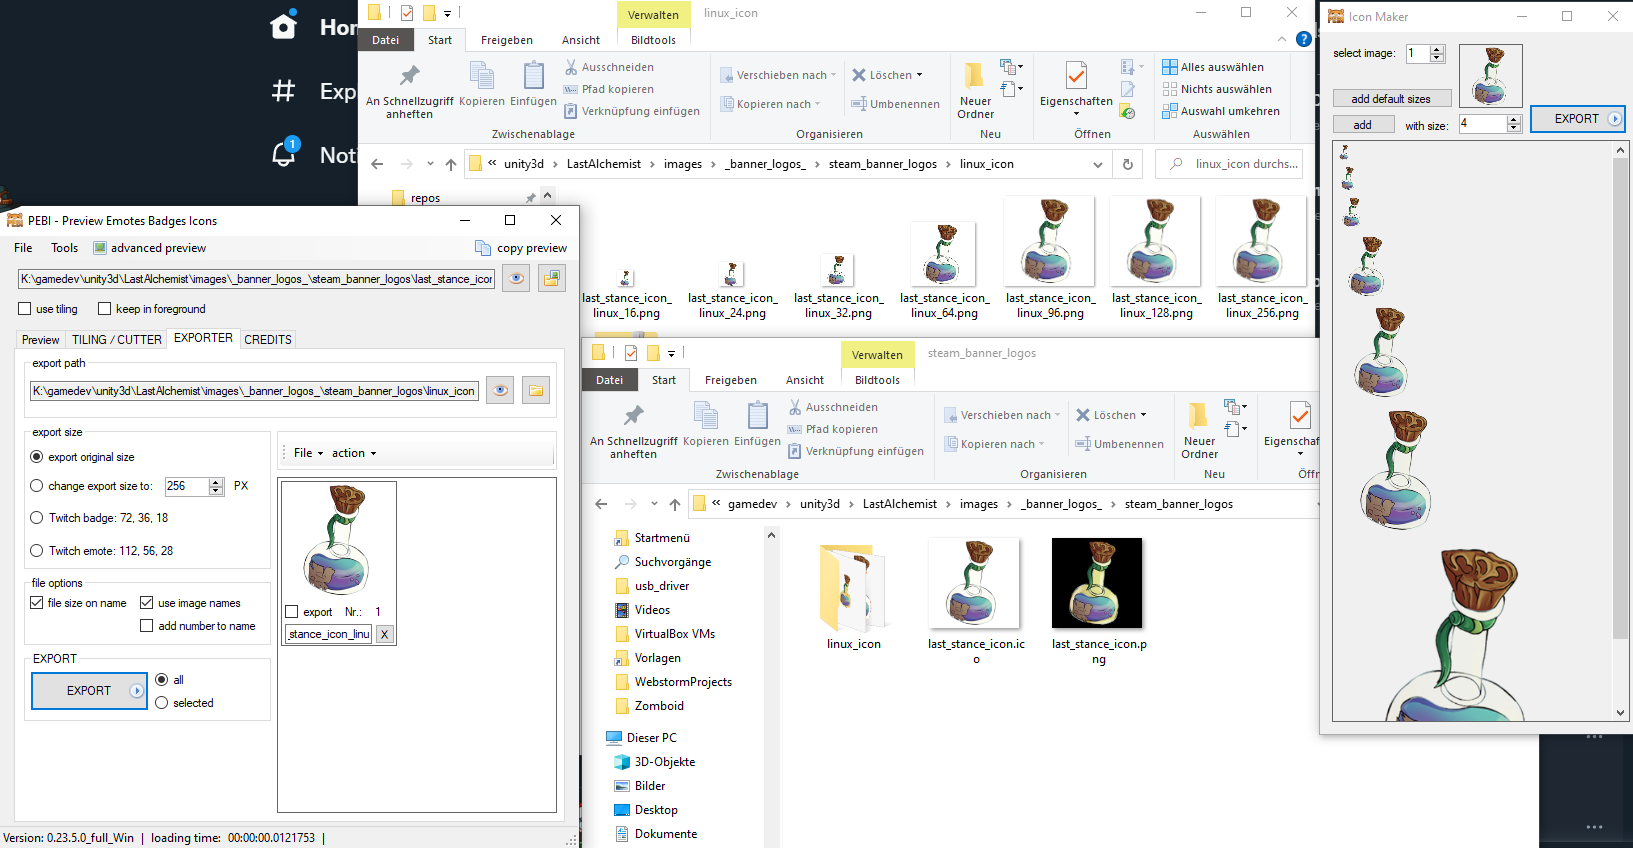
Task: Uncheck file size on name
Action: pos(37,603)
